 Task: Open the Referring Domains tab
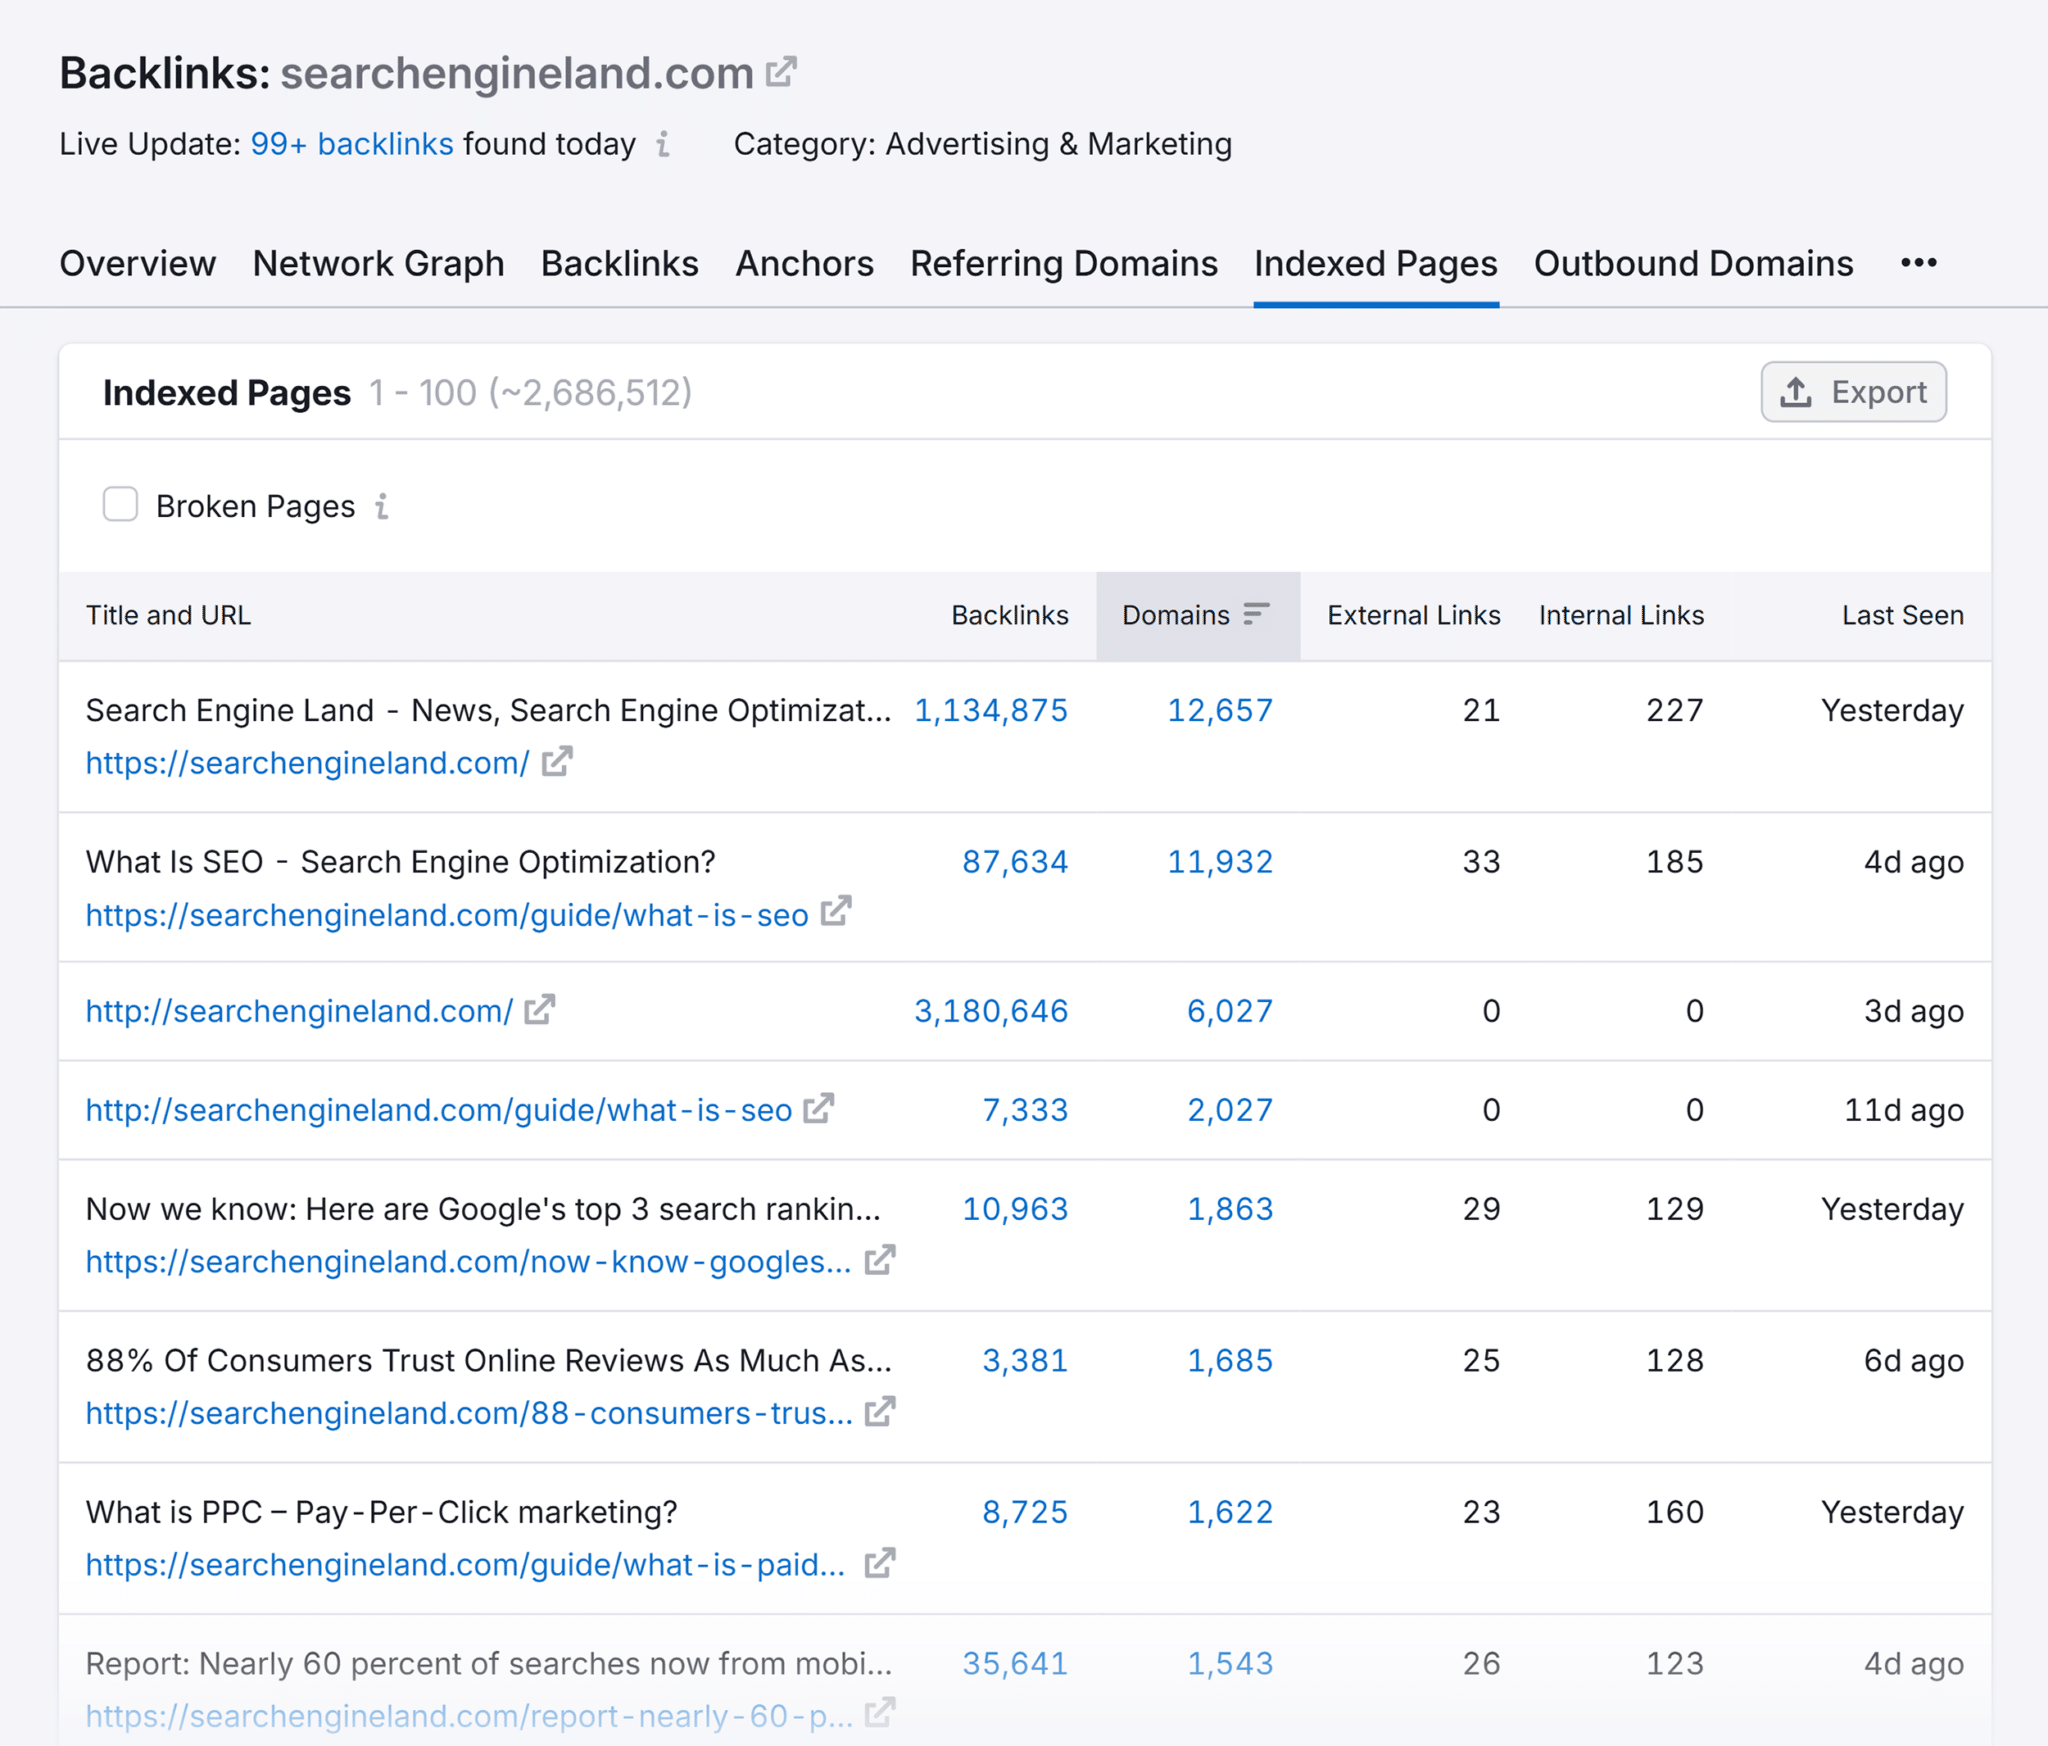[x=1064, y=264]
